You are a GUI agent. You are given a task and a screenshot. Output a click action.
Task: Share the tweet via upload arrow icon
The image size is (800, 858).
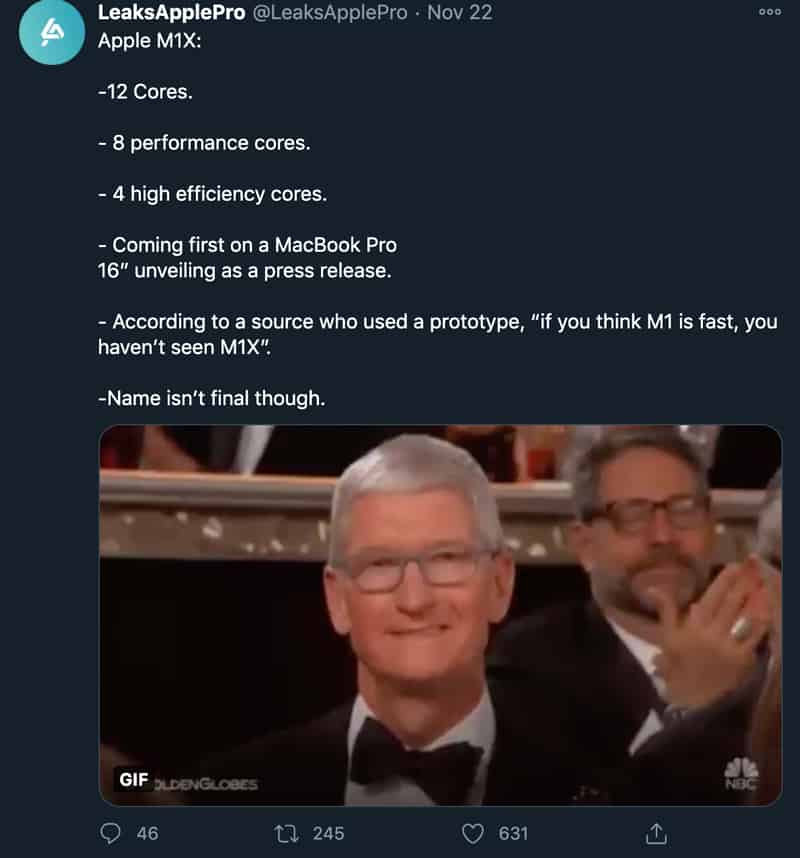tap(656, 833)
